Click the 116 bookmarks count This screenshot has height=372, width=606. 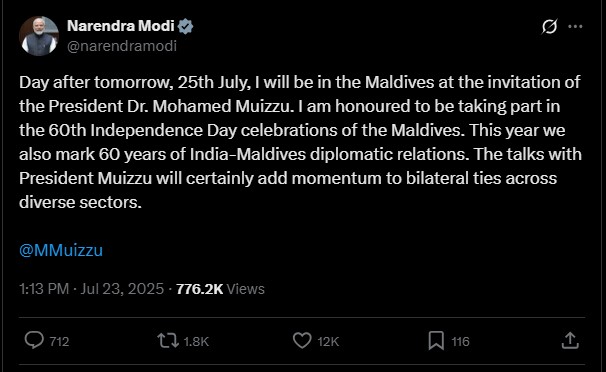[x=460, y=341]
